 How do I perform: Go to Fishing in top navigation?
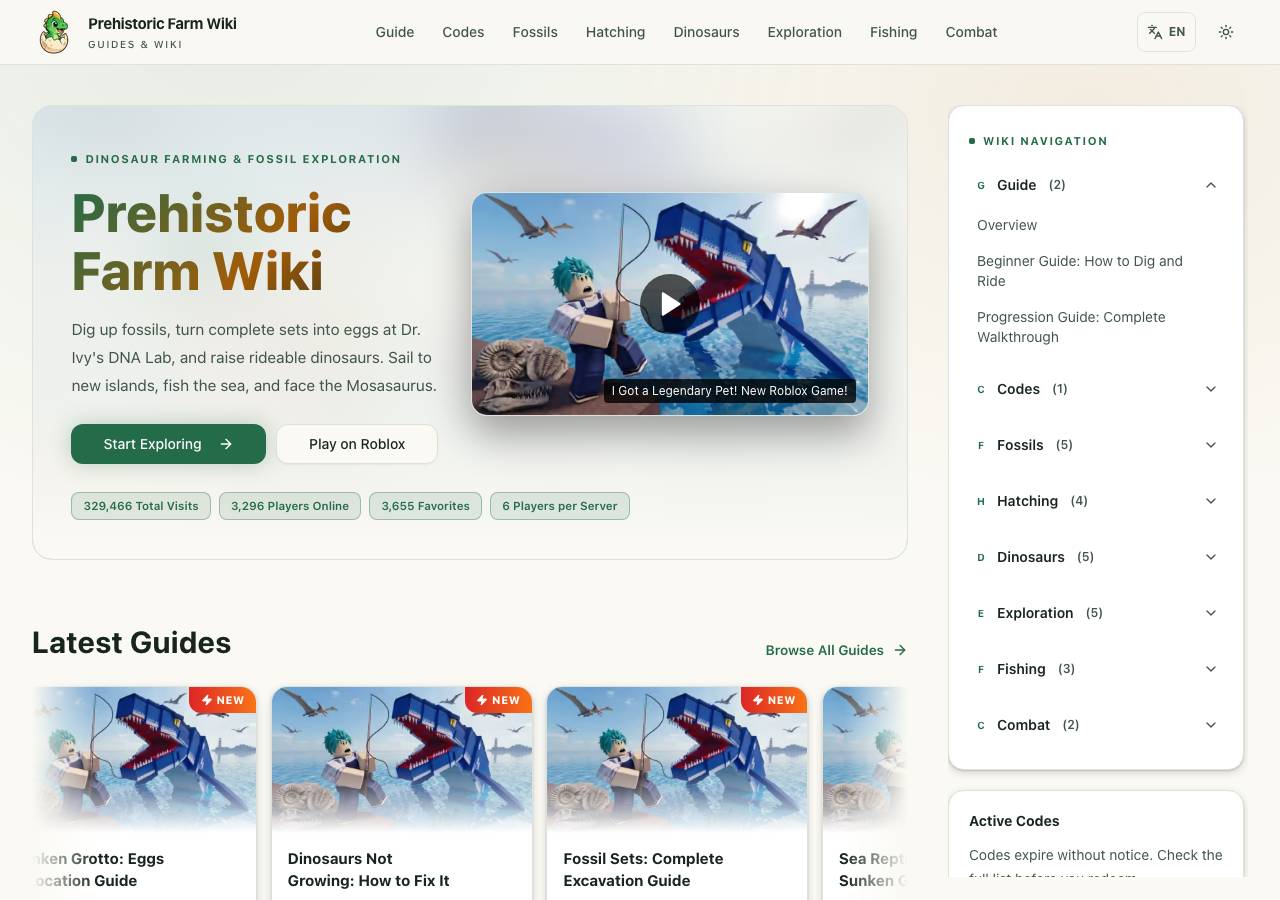[x=893, y=32]
